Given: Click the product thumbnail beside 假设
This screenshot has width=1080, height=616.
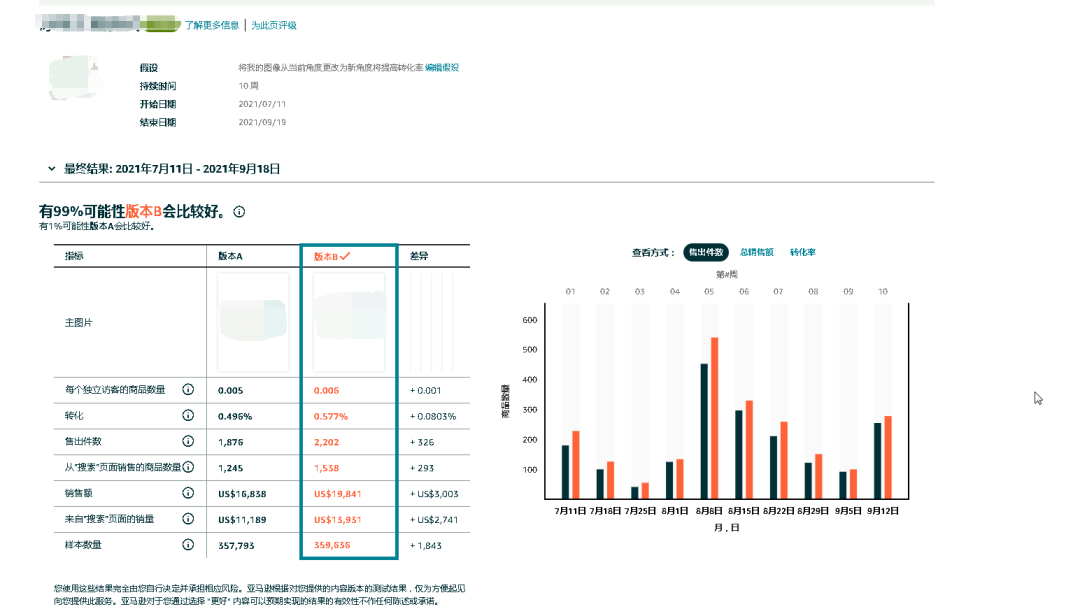Looking at the screenshot, I should 75,77.
